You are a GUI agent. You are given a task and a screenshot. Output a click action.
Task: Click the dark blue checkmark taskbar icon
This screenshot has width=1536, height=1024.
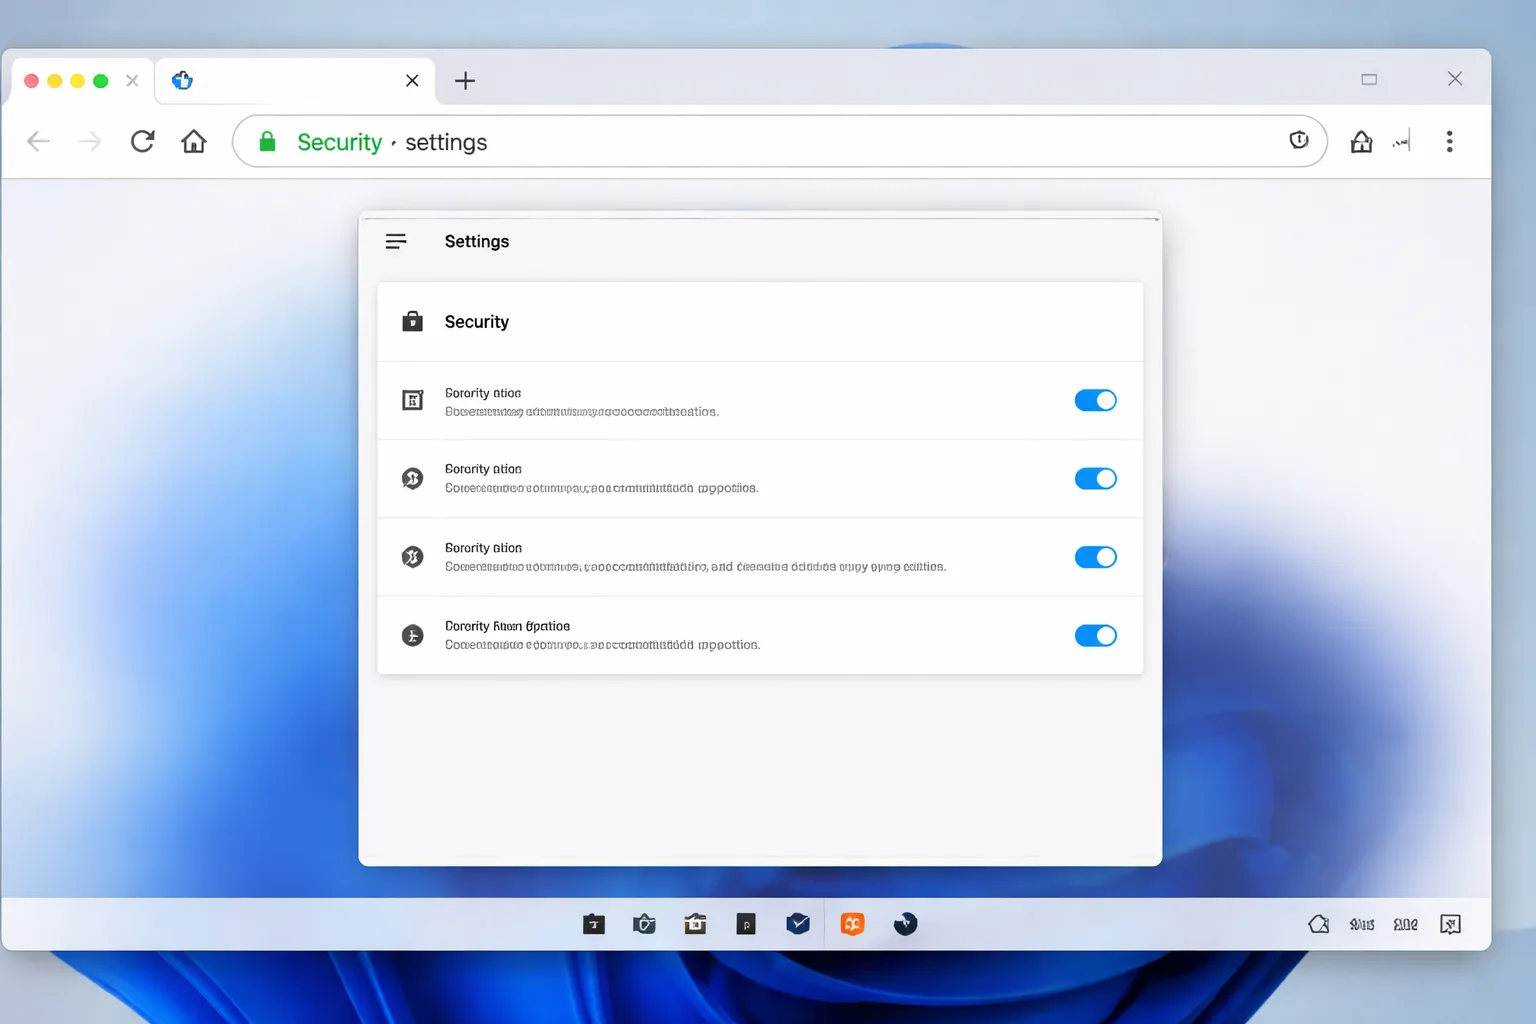[x=798, y=923]
